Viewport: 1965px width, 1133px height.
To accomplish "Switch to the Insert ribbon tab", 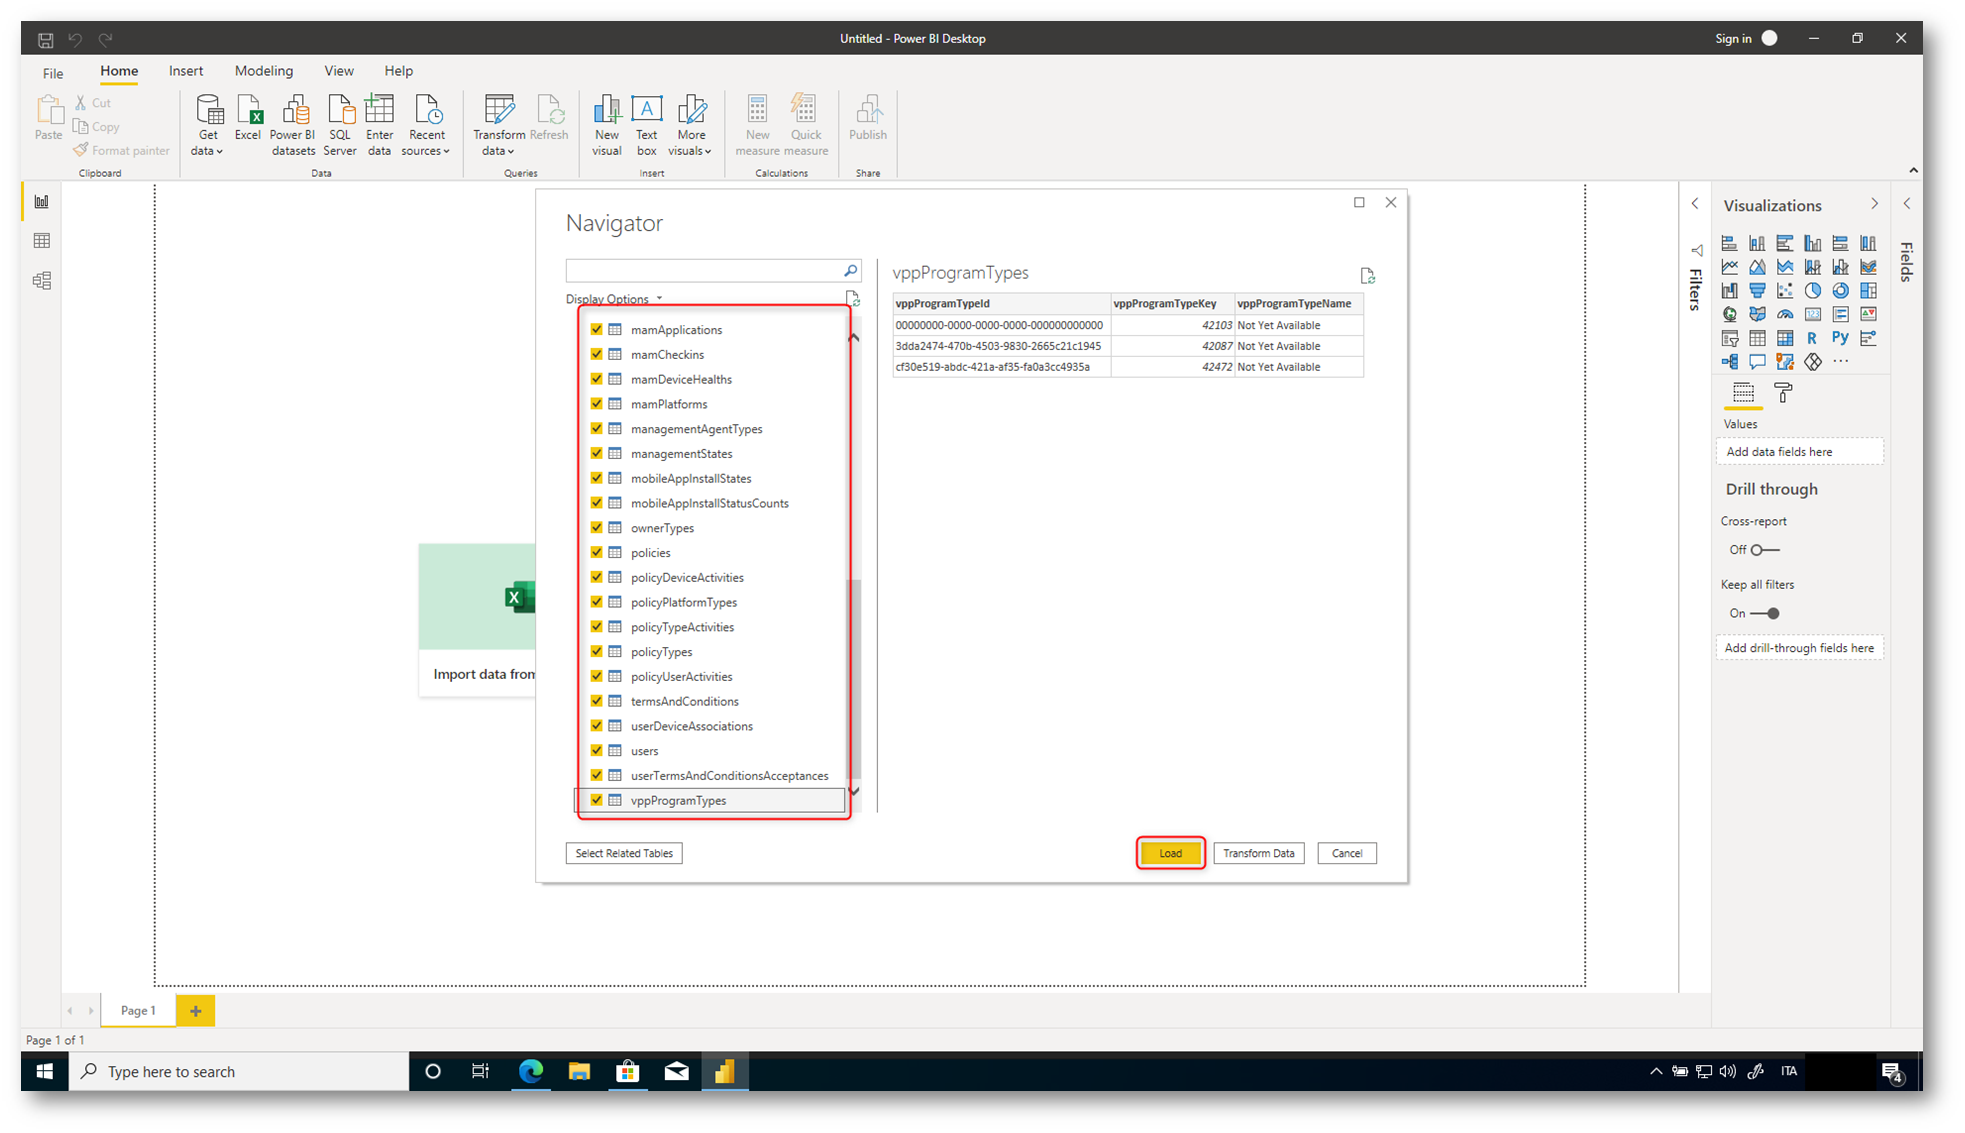I will click(186, 71).
